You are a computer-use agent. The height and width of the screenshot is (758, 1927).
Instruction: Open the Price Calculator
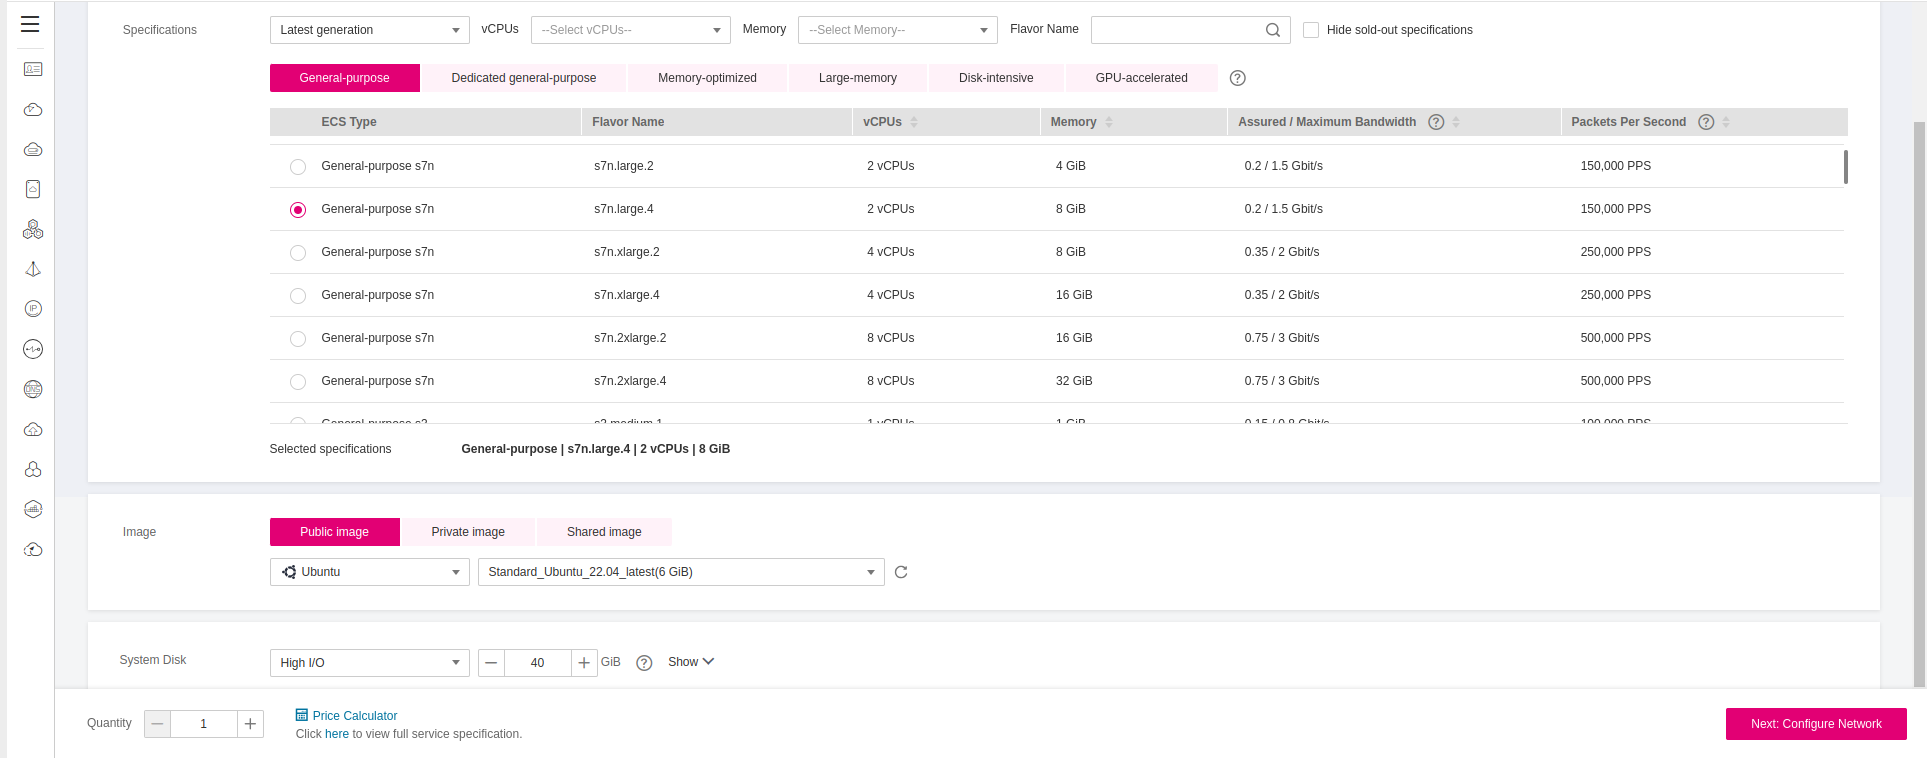click(354, 716)
